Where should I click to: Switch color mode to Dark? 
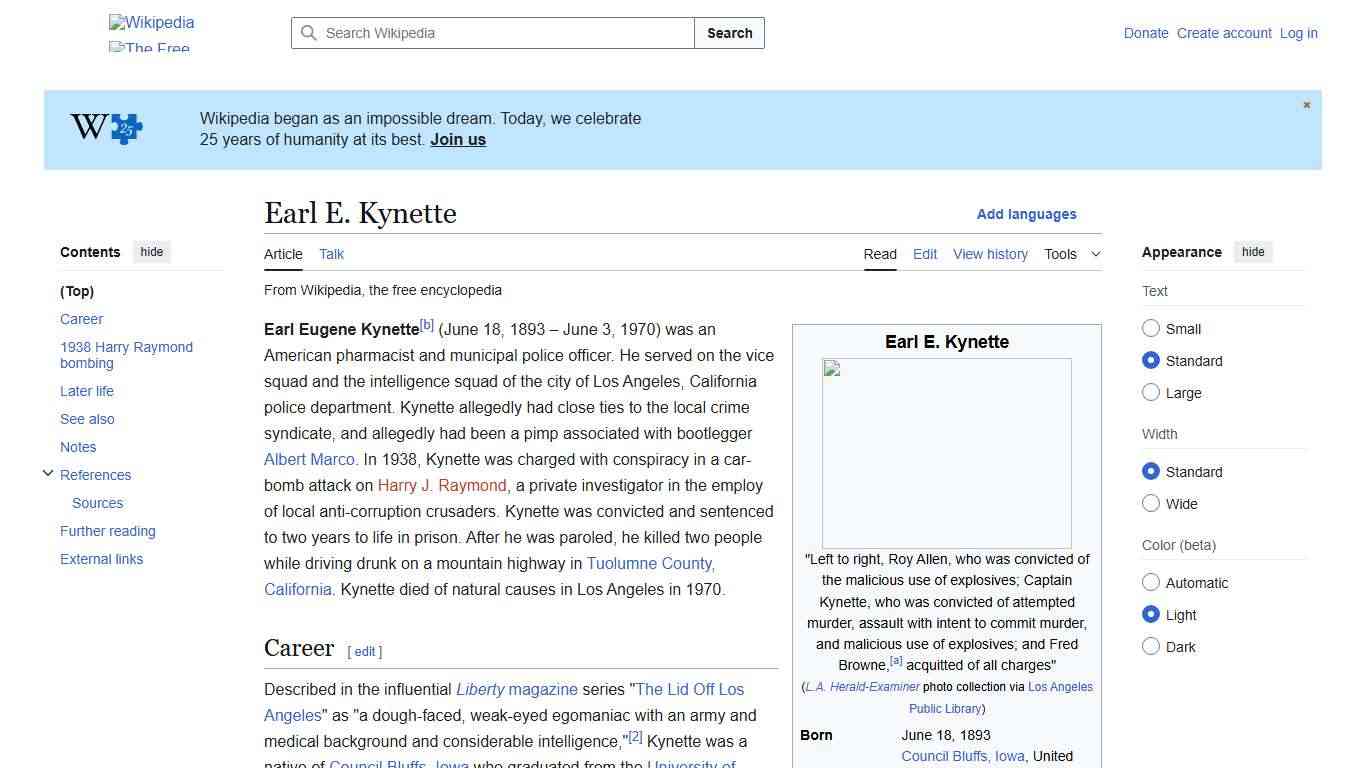tap(1151, 646)
